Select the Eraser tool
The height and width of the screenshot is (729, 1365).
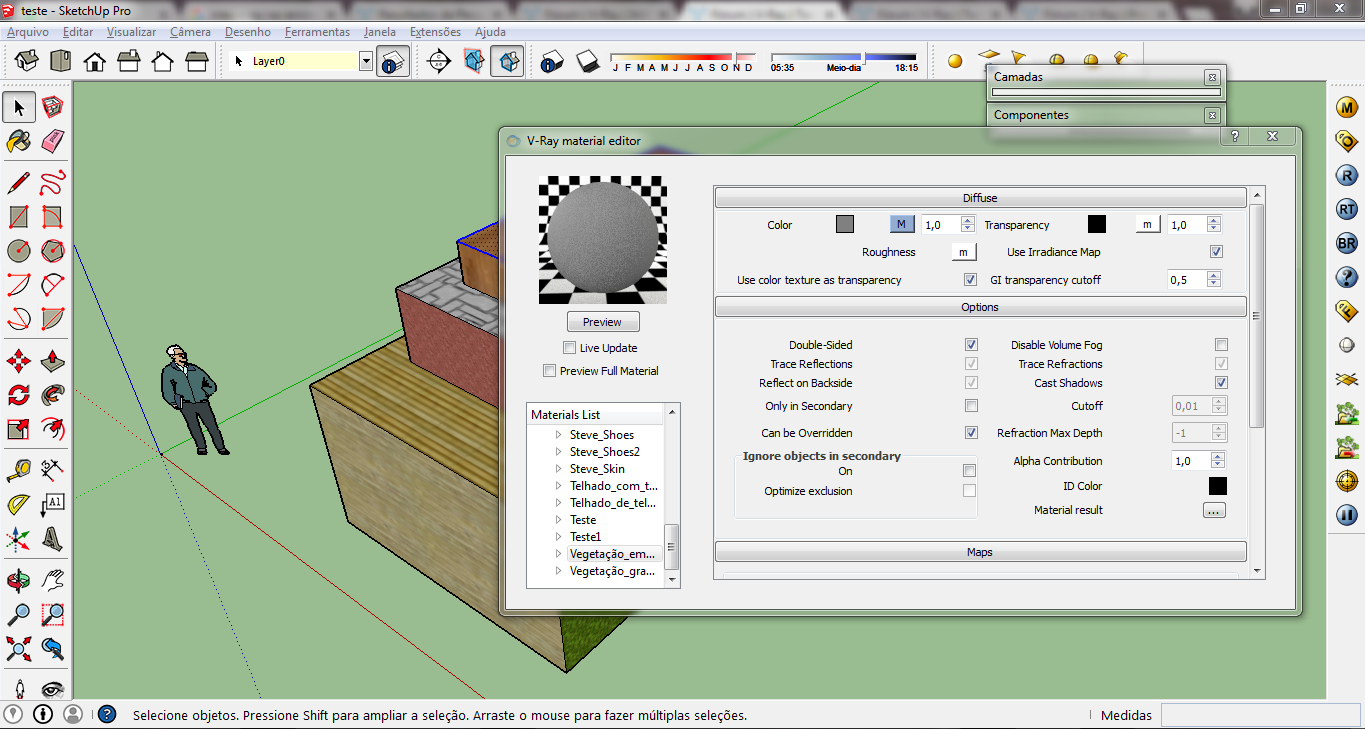point(53,142)
